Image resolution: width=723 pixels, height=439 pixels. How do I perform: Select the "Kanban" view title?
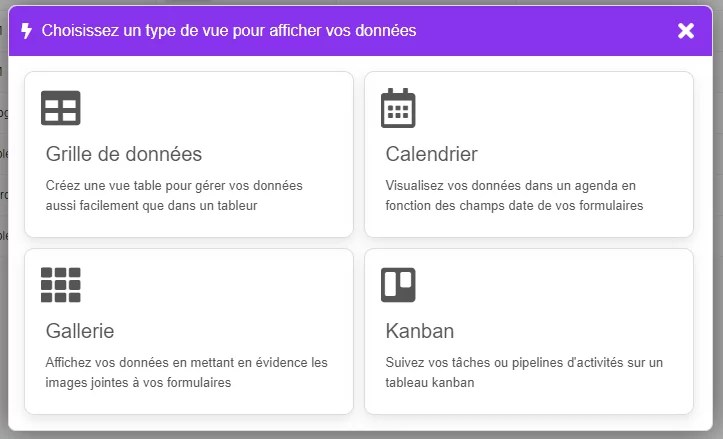coord(420,330)
